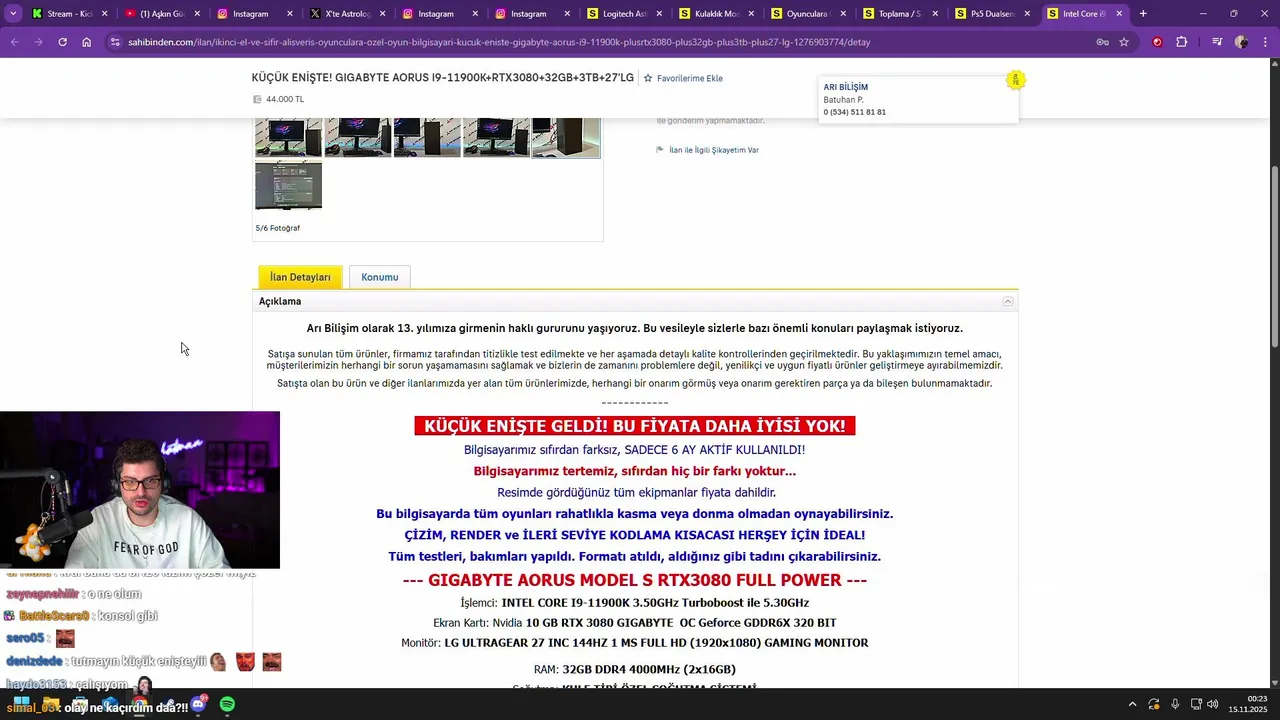Image resolution: width=1280 pixels, height=720 pixels.
Task: Switch to the Kulaklık tab
Action: tap(716, 14)
